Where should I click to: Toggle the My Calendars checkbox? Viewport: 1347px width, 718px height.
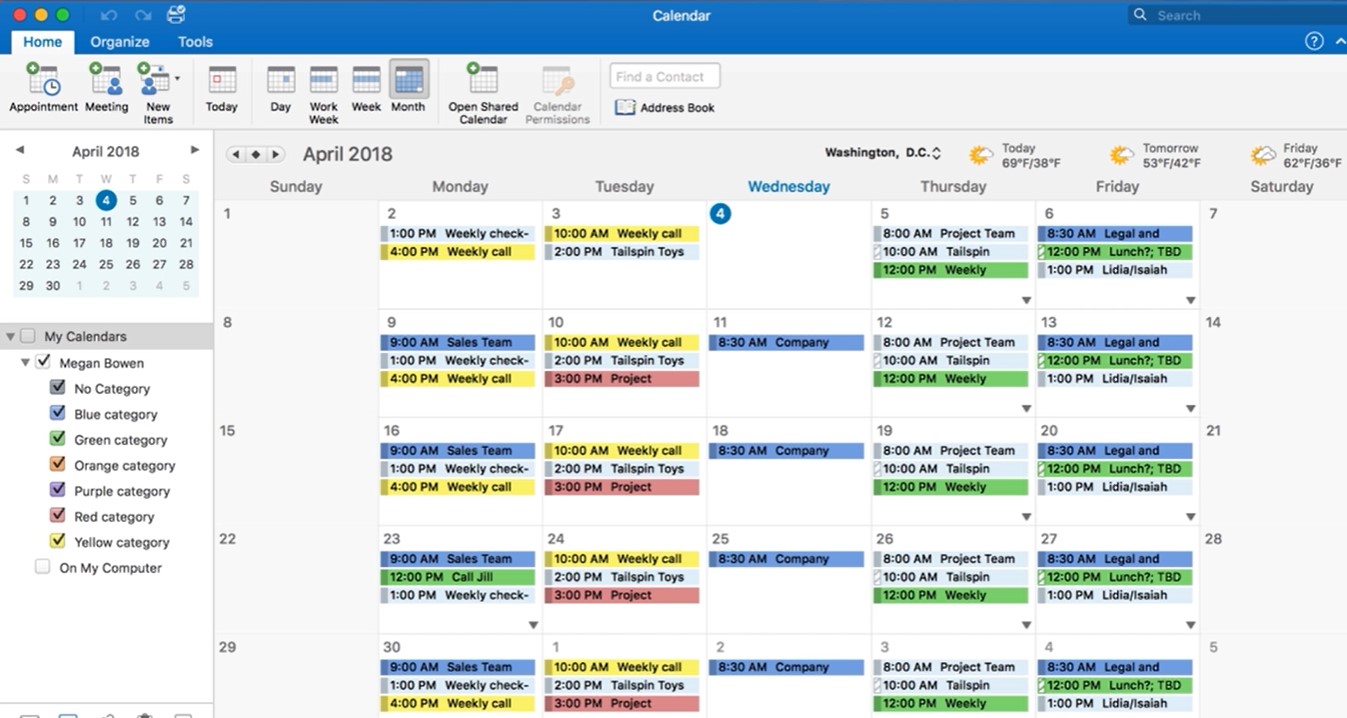[27, 336]
